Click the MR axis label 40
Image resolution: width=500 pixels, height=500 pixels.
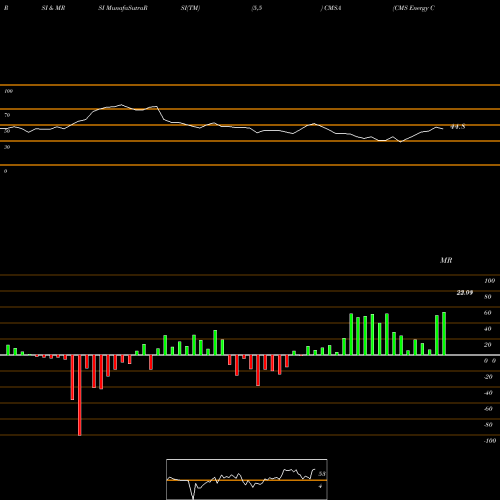(488, 329)
